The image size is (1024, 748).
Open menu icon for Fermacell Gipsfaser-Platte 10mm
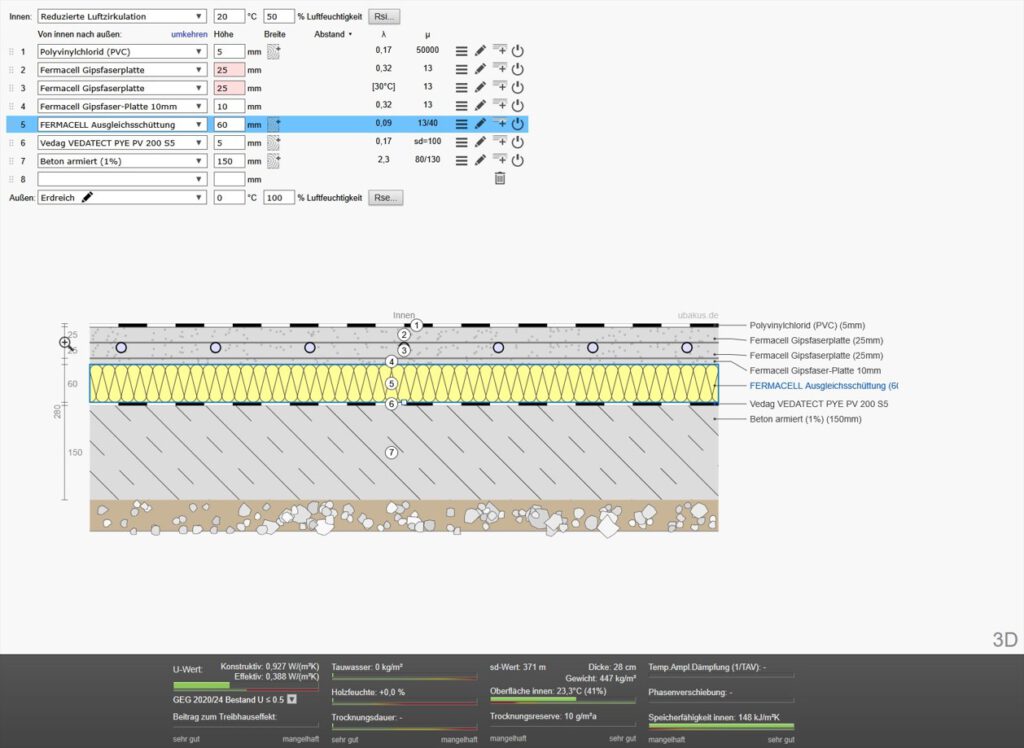point(461,106)
